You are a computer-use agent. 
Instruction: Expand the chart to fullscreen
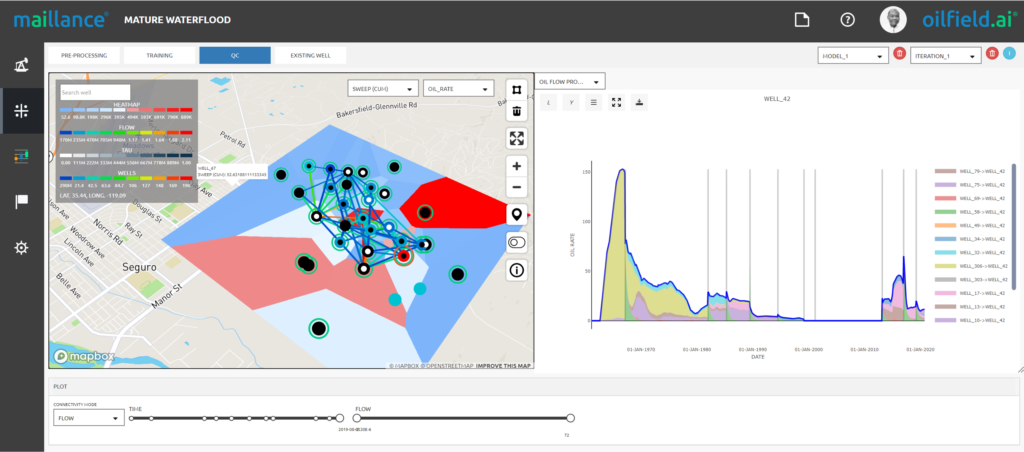(616, 102)
